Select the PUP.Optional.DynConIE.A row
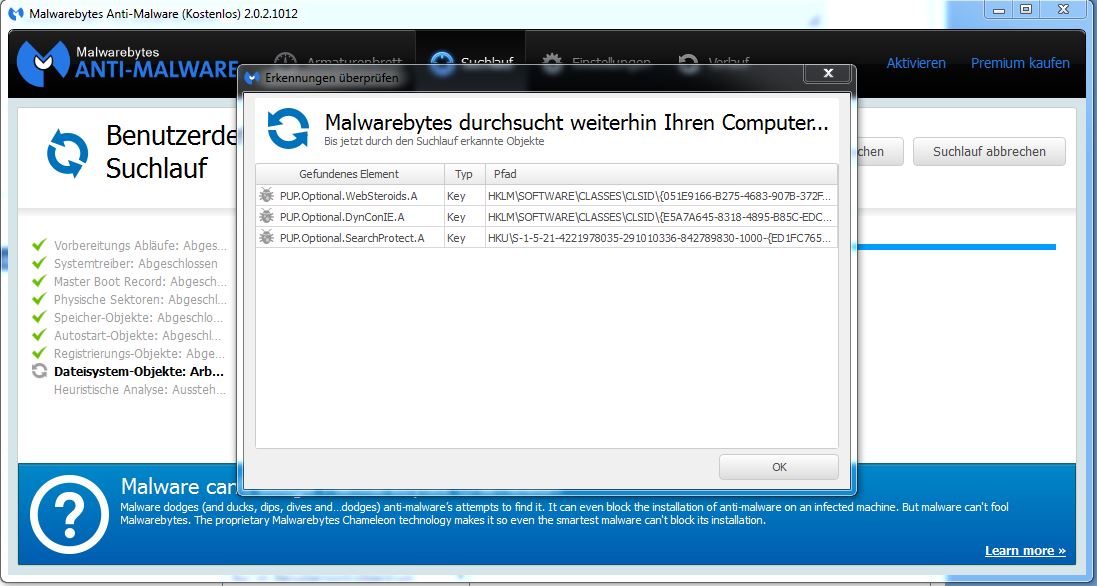 tap(546, 217)
